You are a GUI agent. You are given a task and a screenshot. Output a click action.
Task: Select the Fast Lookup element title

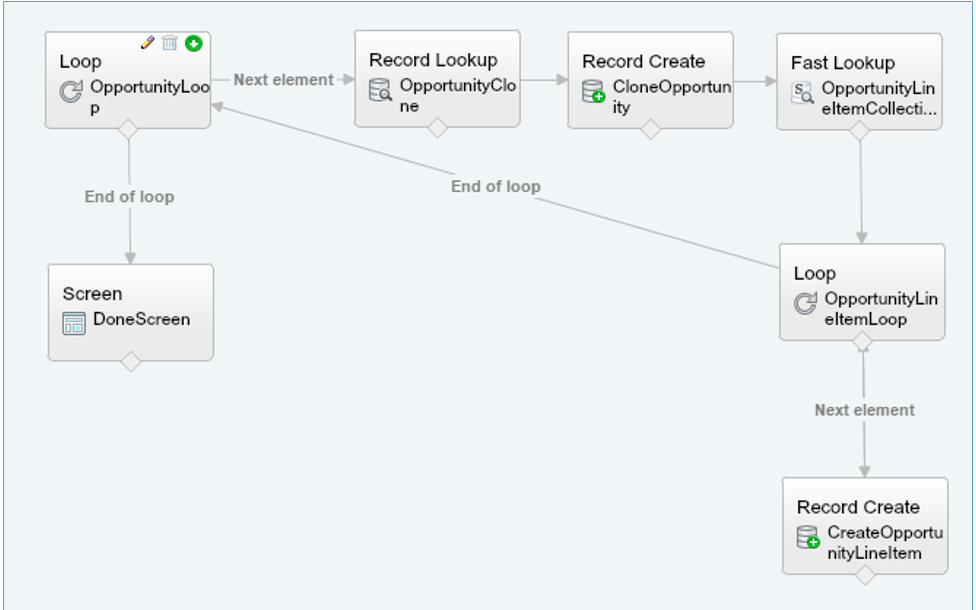pos(843,62)
